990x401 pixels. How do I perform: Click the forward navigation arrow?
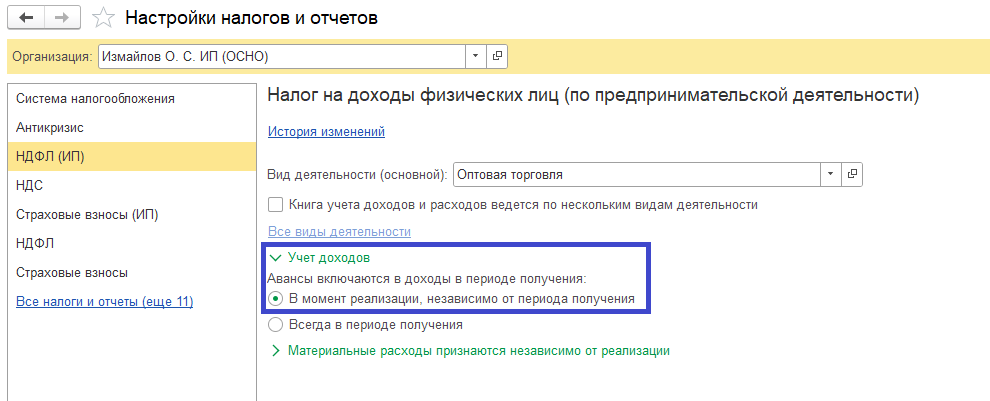click(x=61, y=18)
